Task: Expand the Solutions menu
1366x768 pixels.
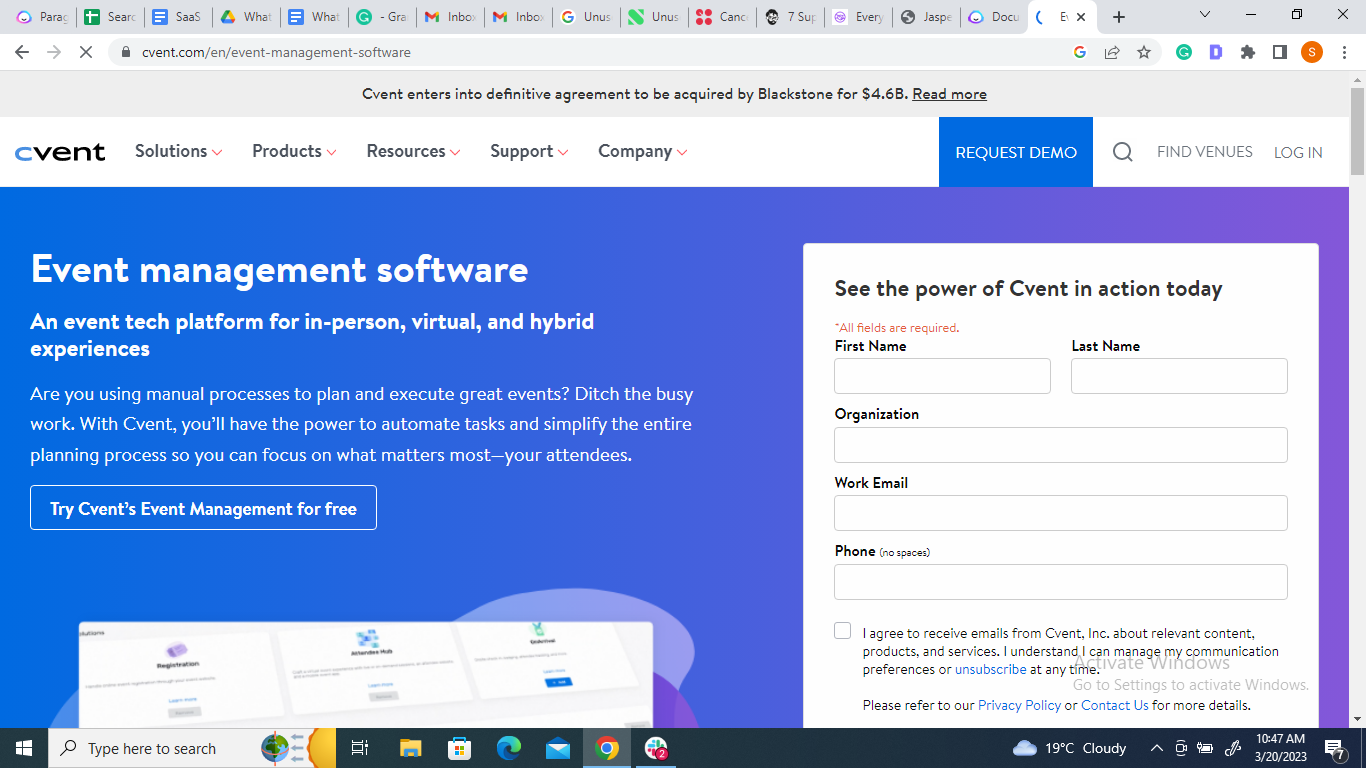Action: 179,151
